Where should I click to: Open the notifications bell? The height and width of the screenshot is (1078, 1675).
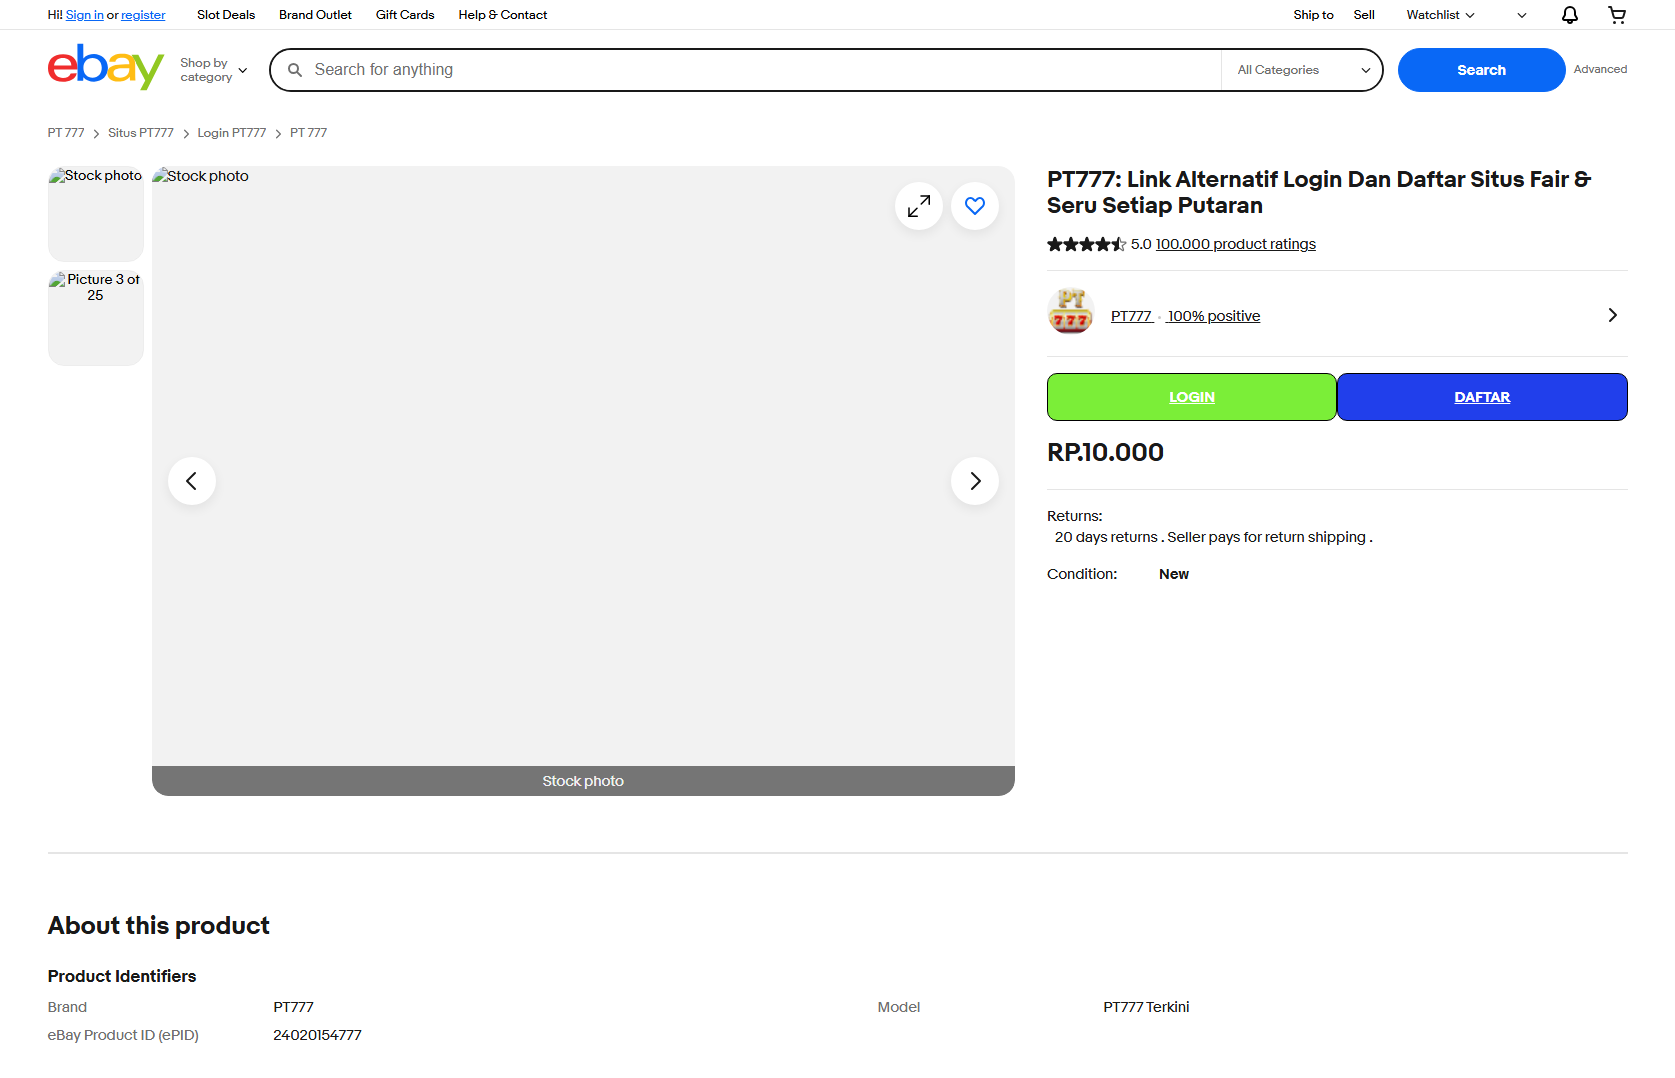tap(1570, 15)
